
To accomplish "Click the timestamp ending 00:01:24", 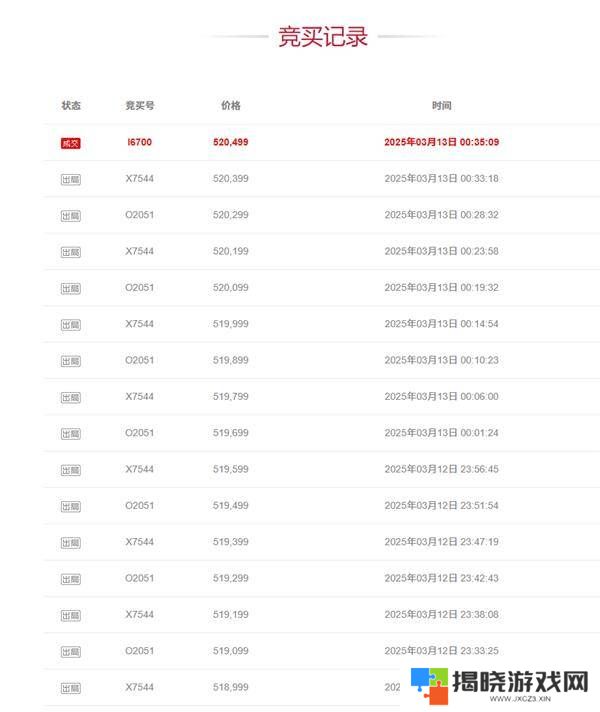I will tap(441, 432).
